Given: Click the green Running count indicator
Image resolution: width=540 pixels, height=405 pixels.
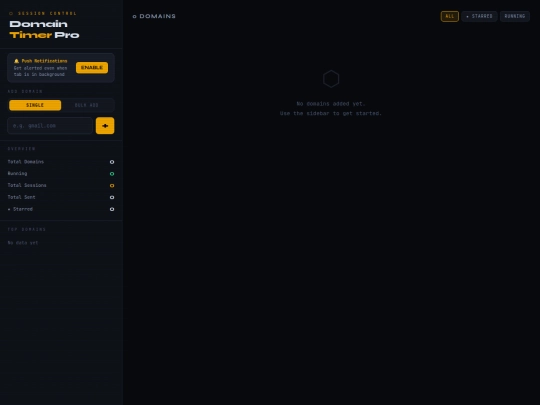Looking at the screenshot, I should pos(112,174).
